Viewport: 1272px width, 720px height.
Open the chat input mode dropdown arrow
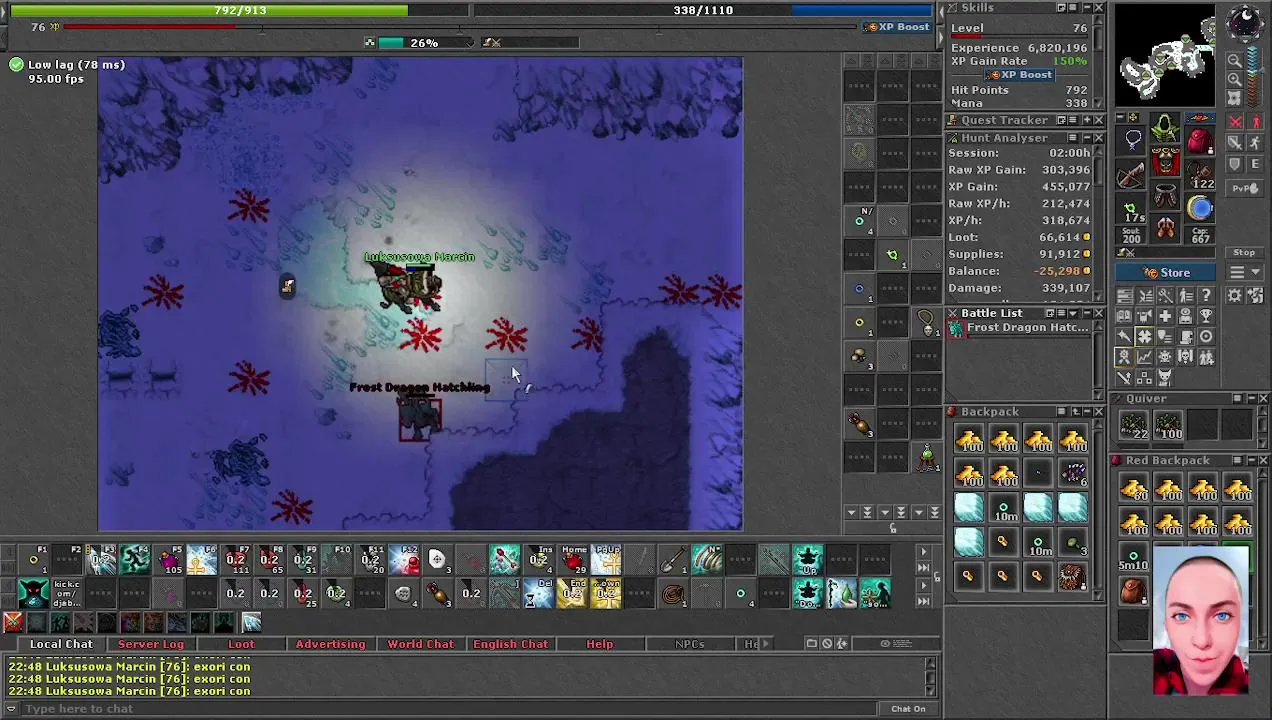11,709
